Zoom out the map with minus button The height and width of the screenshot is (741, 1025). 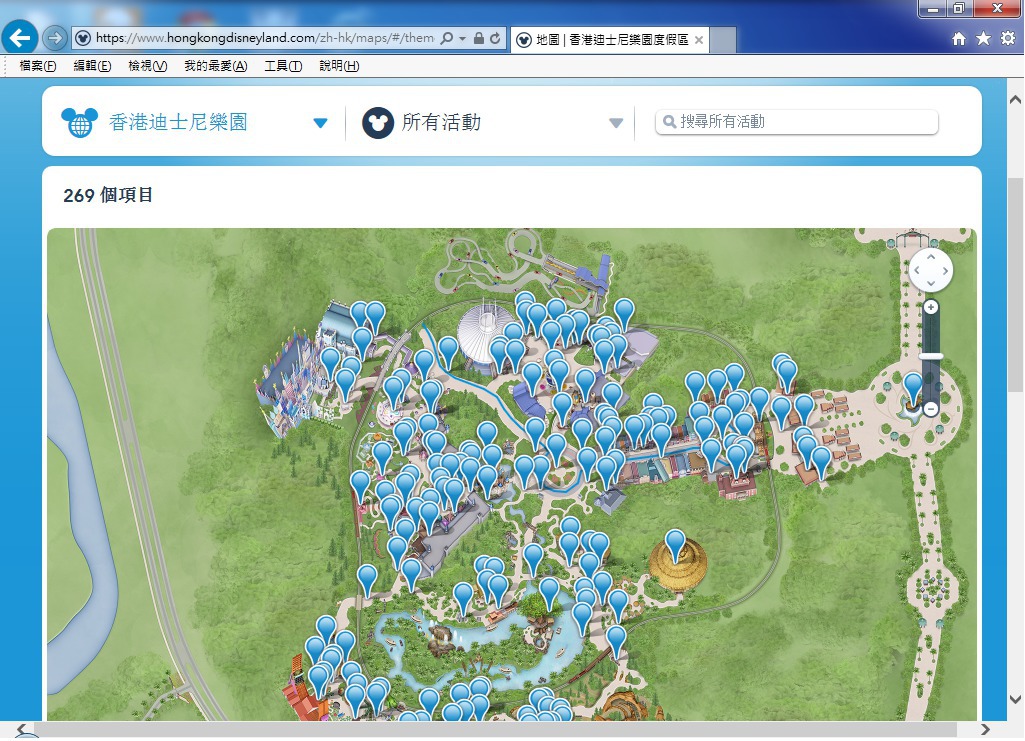[x=931, y=409]
